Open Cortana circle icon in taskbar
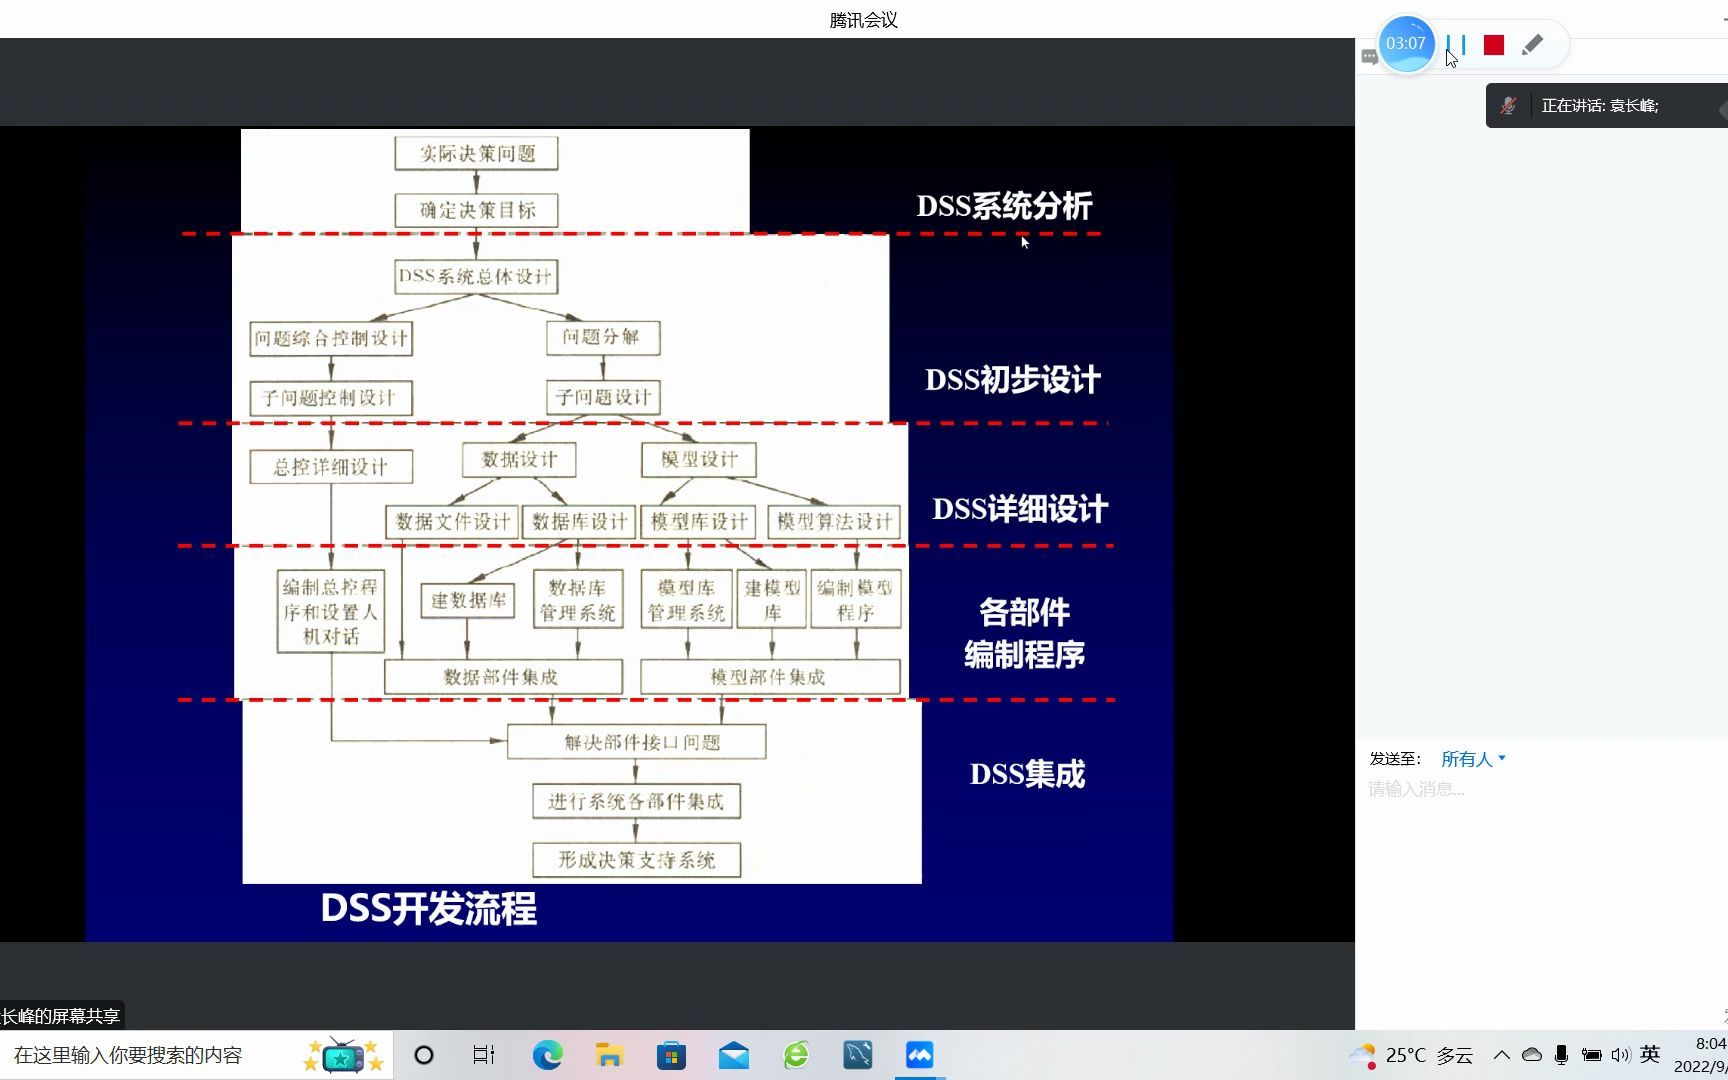Screen dimensions: 1728x1080 (424, 1055)
